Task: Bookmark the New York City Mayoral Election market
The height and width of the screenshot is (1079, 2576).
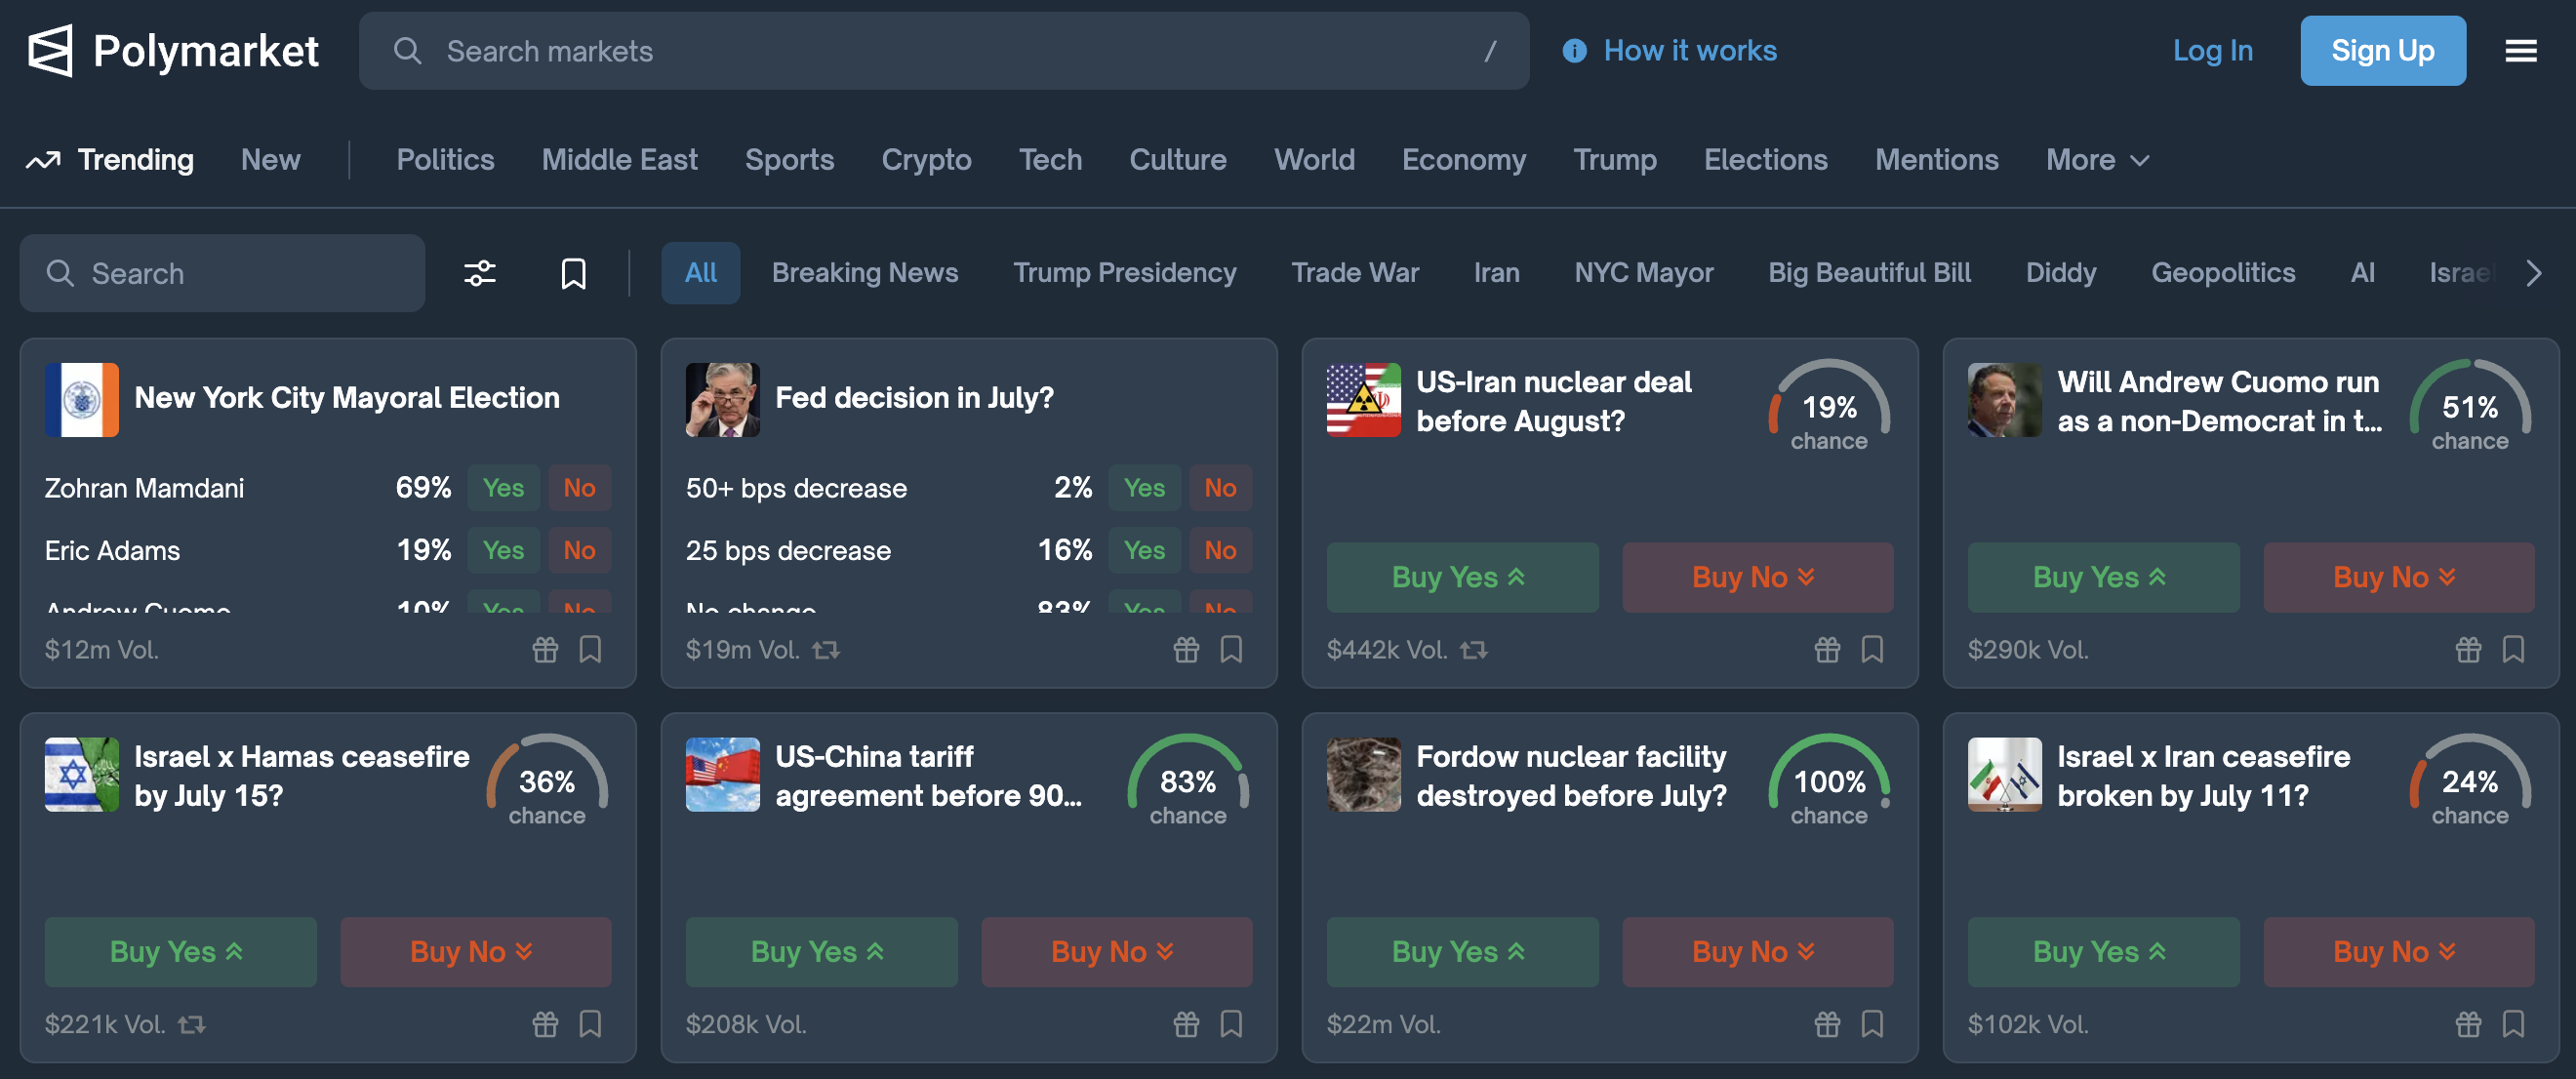Action: 590,650
